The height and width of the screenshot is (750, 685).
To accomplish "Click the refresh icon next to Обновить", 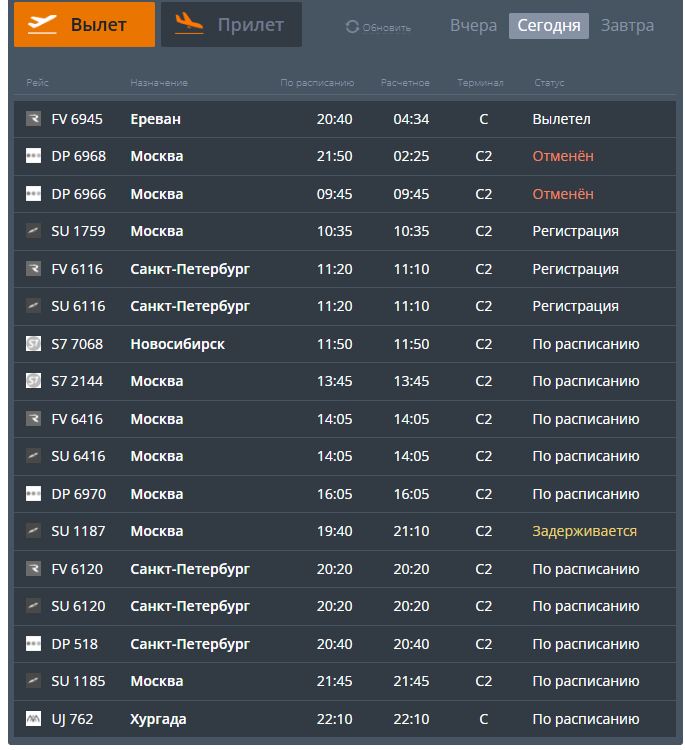I will click(352, 27).
